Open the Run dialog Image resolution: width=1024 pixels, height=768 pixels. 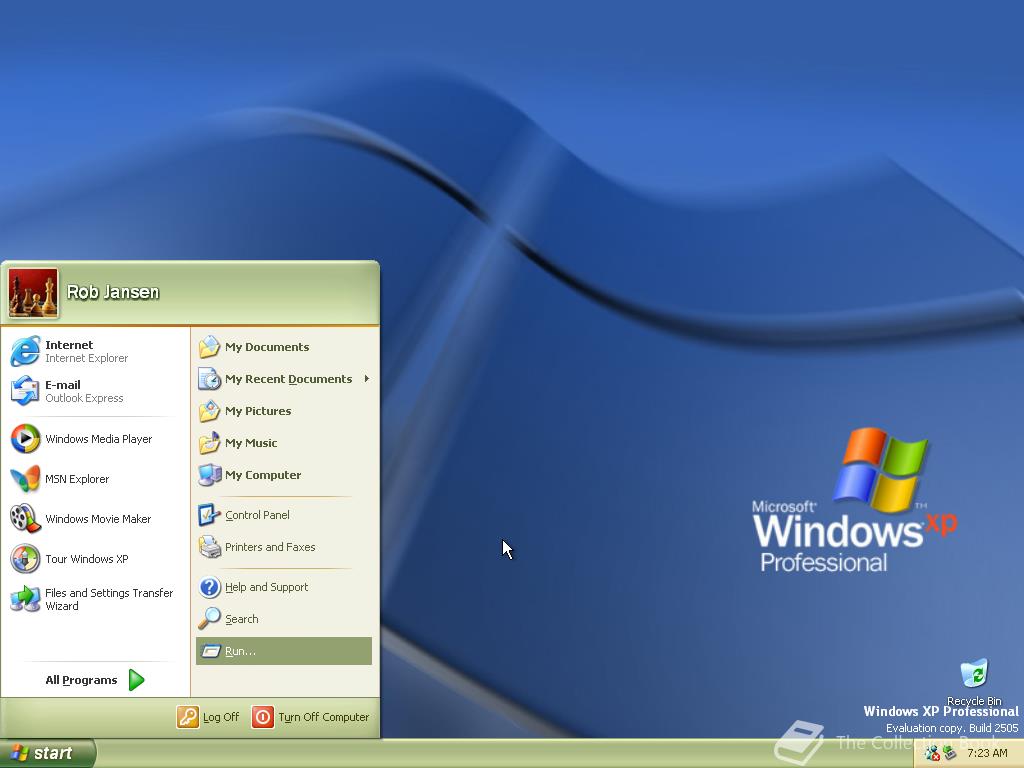tap(241, 651)
